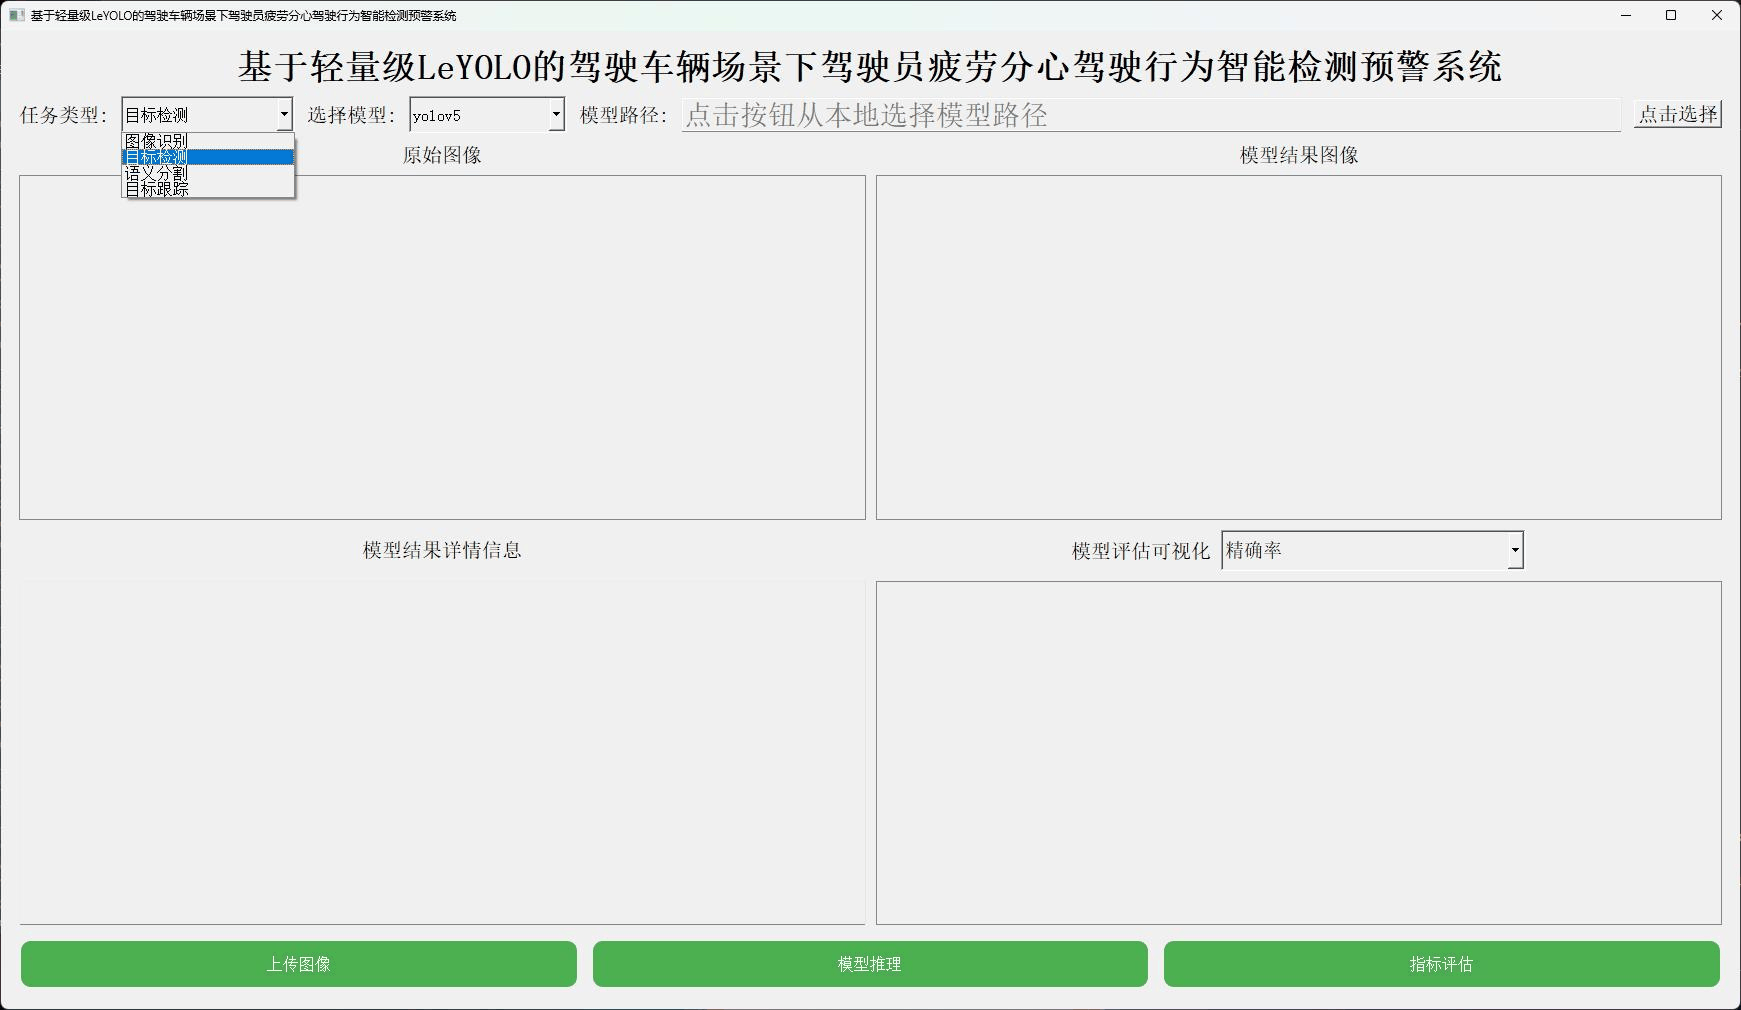Image resolution: width=1741 pixels, height=1010 pixels.
Task: Click the 任务类型 label text
Action: 63,115
